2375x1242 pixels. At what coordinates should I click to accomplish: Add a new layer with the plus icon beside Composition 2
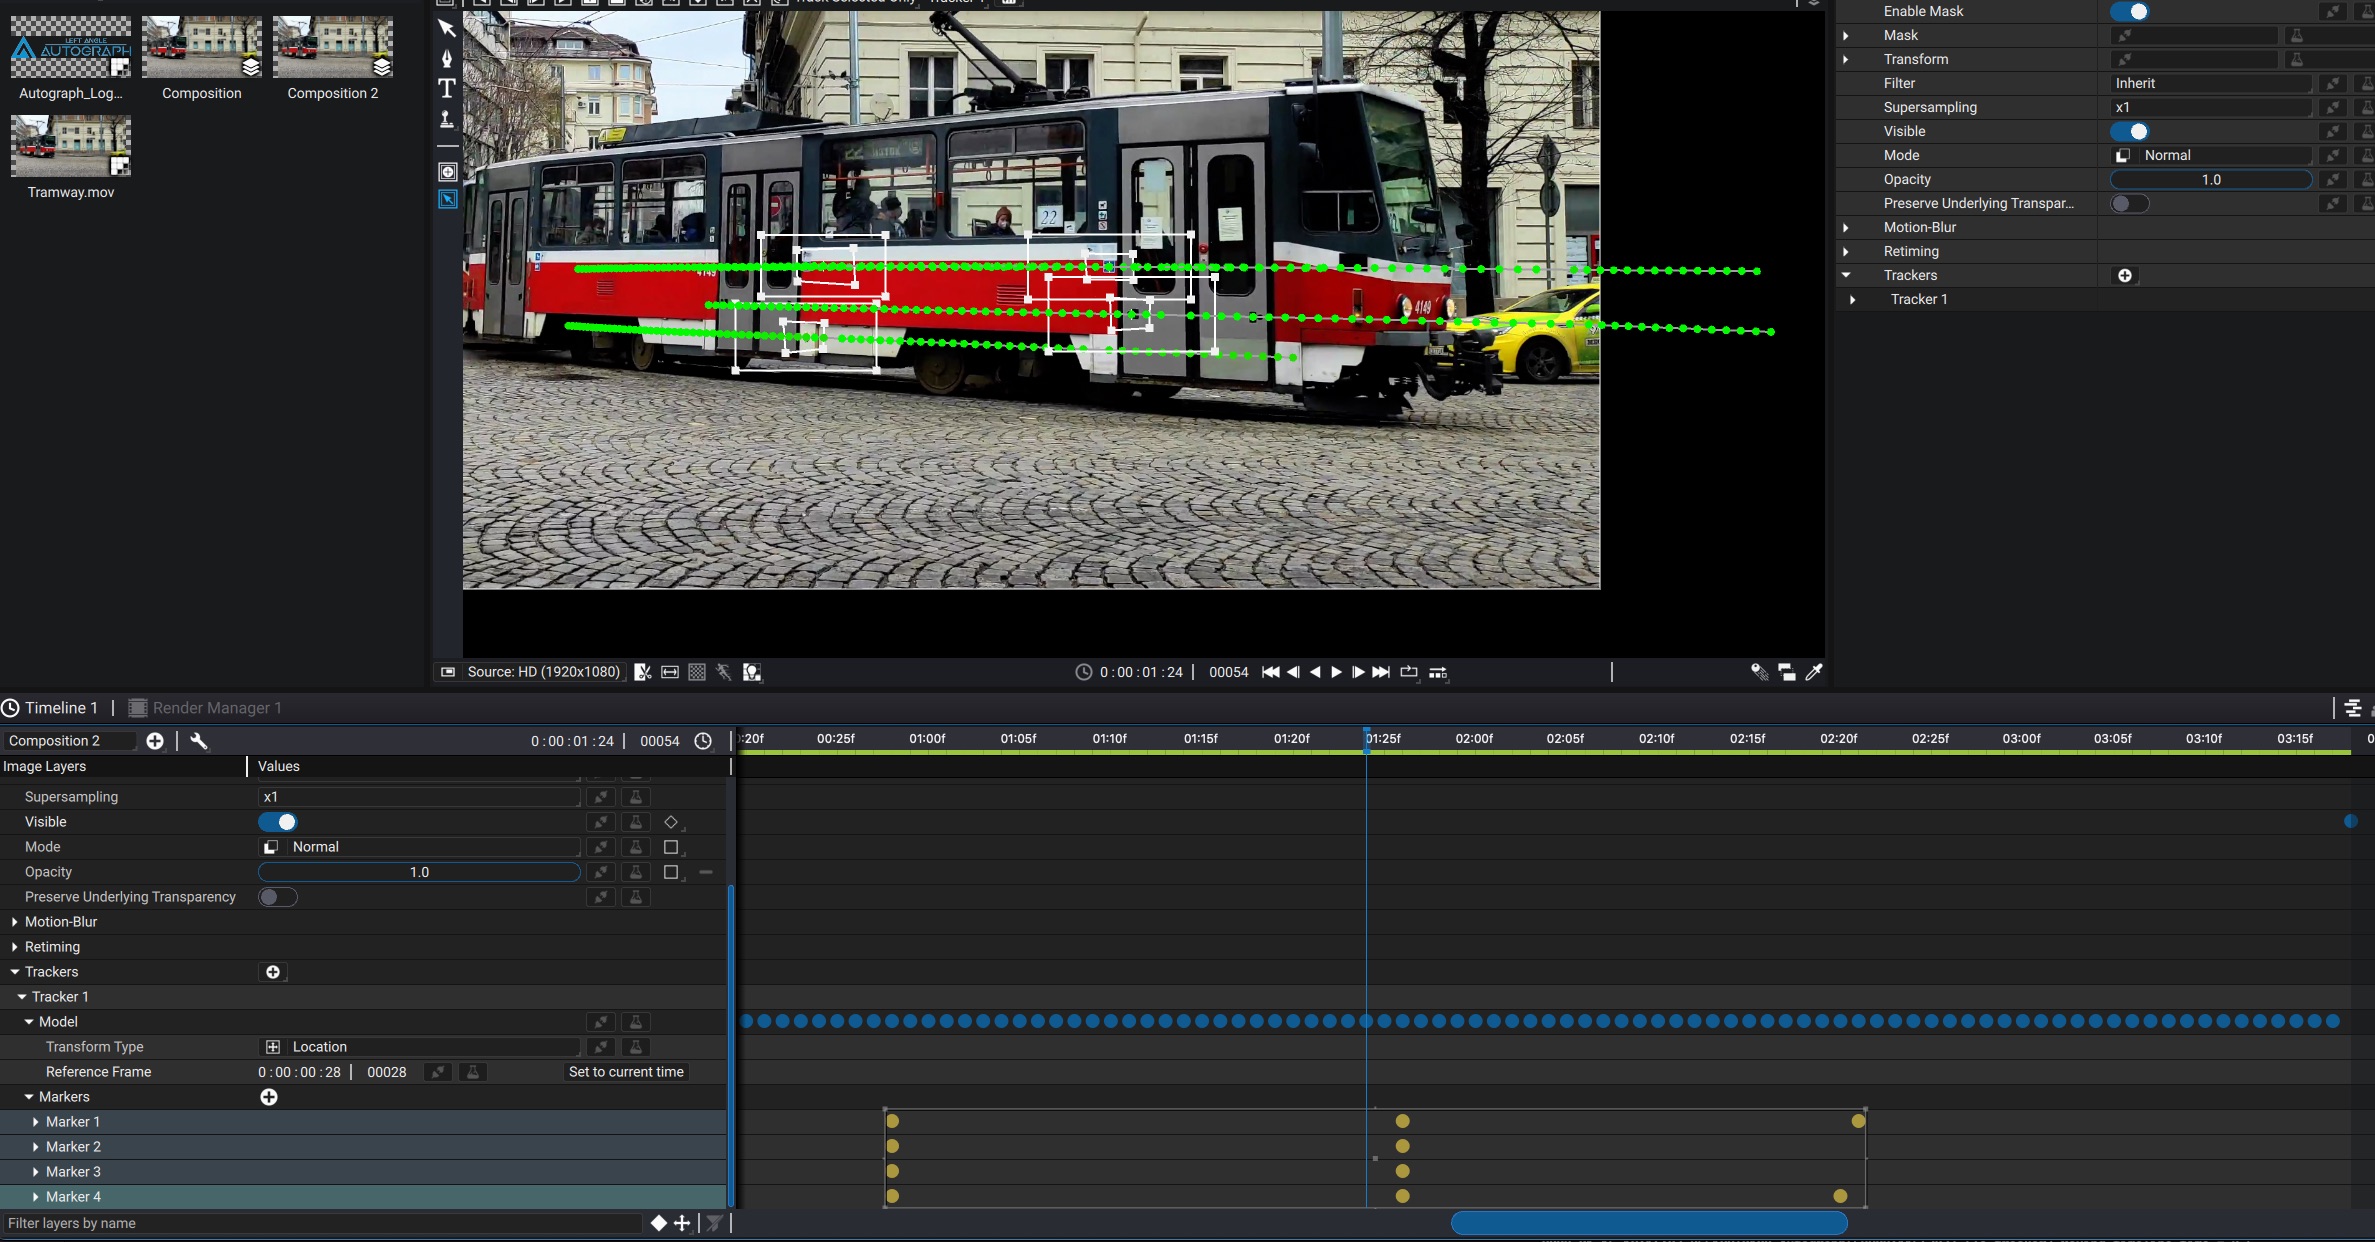point(155,741)
